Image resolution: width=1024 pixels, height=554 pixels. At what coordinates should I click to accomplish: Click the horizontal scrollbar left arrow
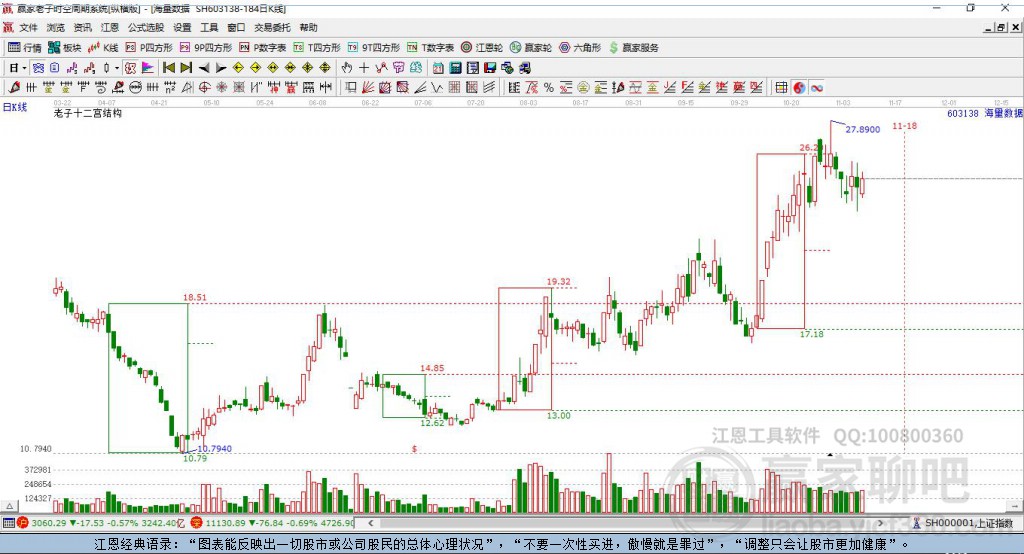tap(370, 523)
